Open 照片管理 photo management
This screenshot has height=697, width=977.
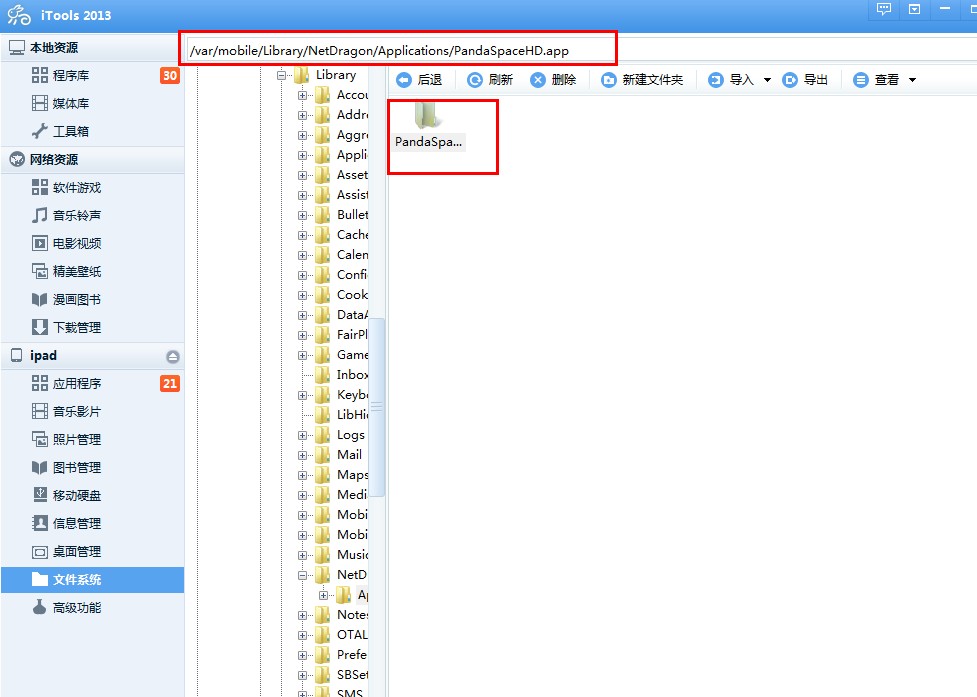pyautogui.click(x=92, y=440)
